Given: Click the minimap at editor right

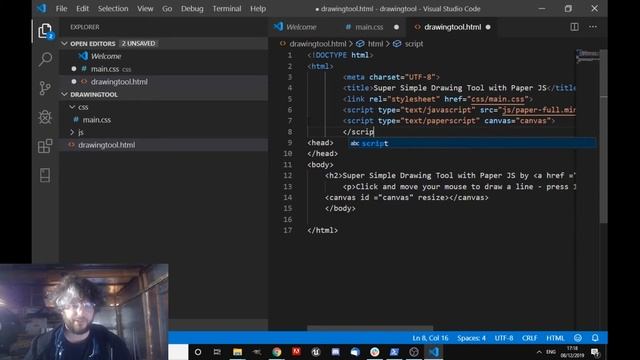Looking at the screenshot, I should pos(587,56).
